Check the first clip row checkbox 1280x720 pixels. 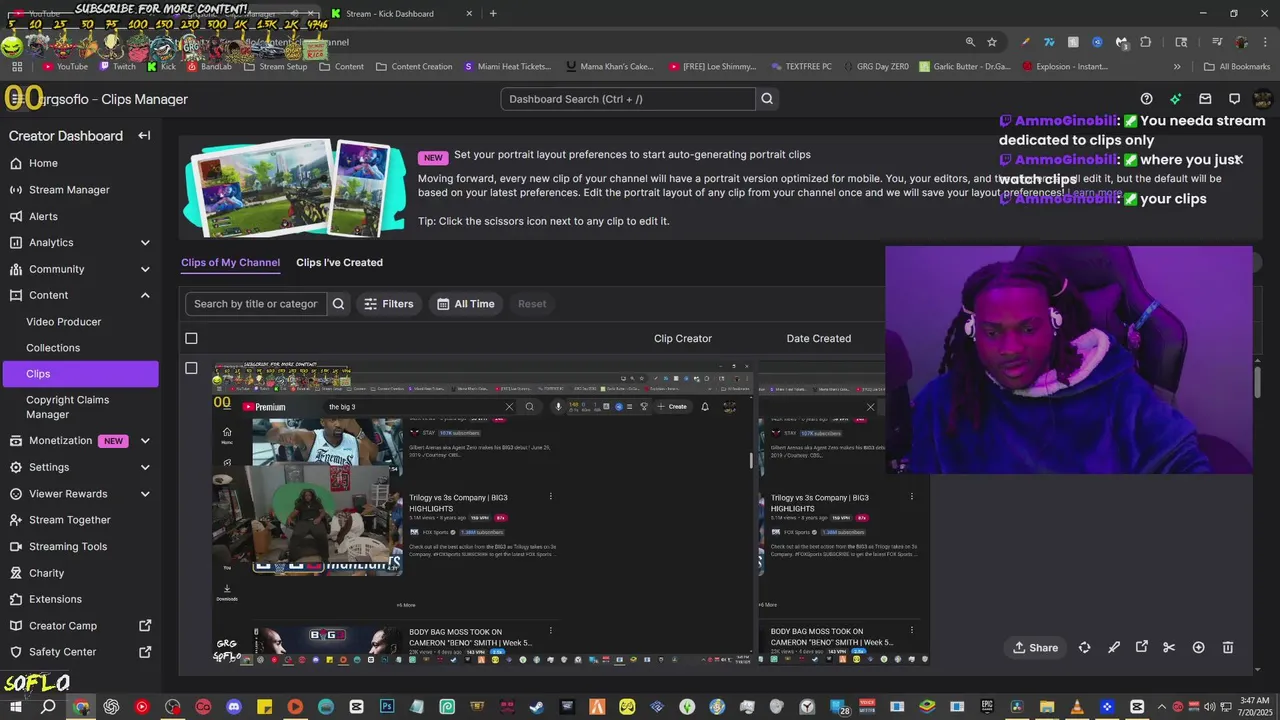[191, 368]
